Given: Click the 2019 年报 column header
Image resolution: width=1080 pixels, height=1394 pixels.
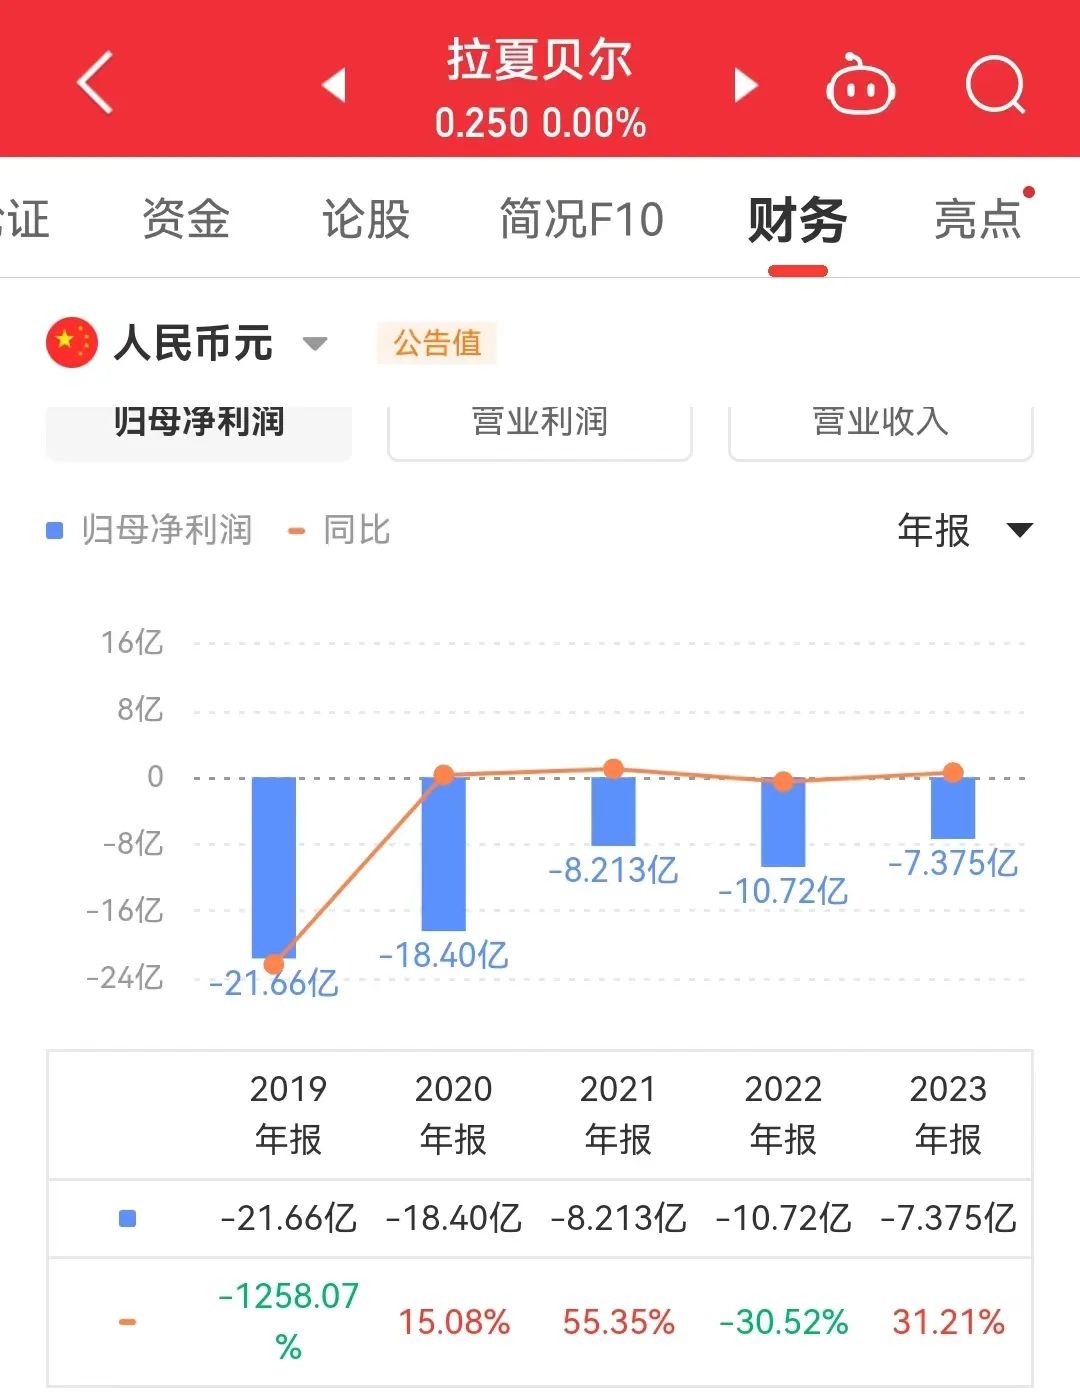Looking at the screenshot, I should pos(289,1114).
